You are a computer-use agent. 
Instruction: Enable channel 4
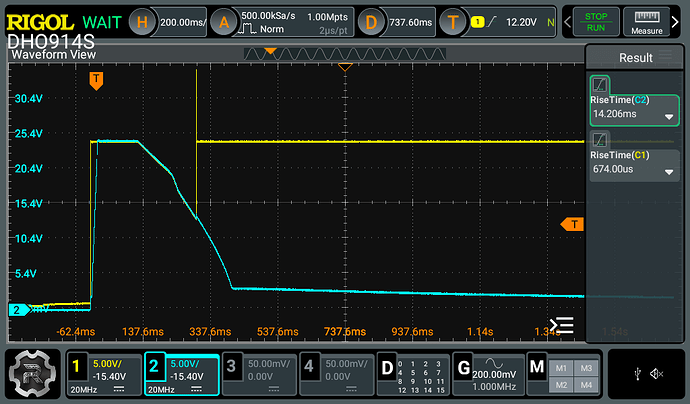tap(309, 364)
